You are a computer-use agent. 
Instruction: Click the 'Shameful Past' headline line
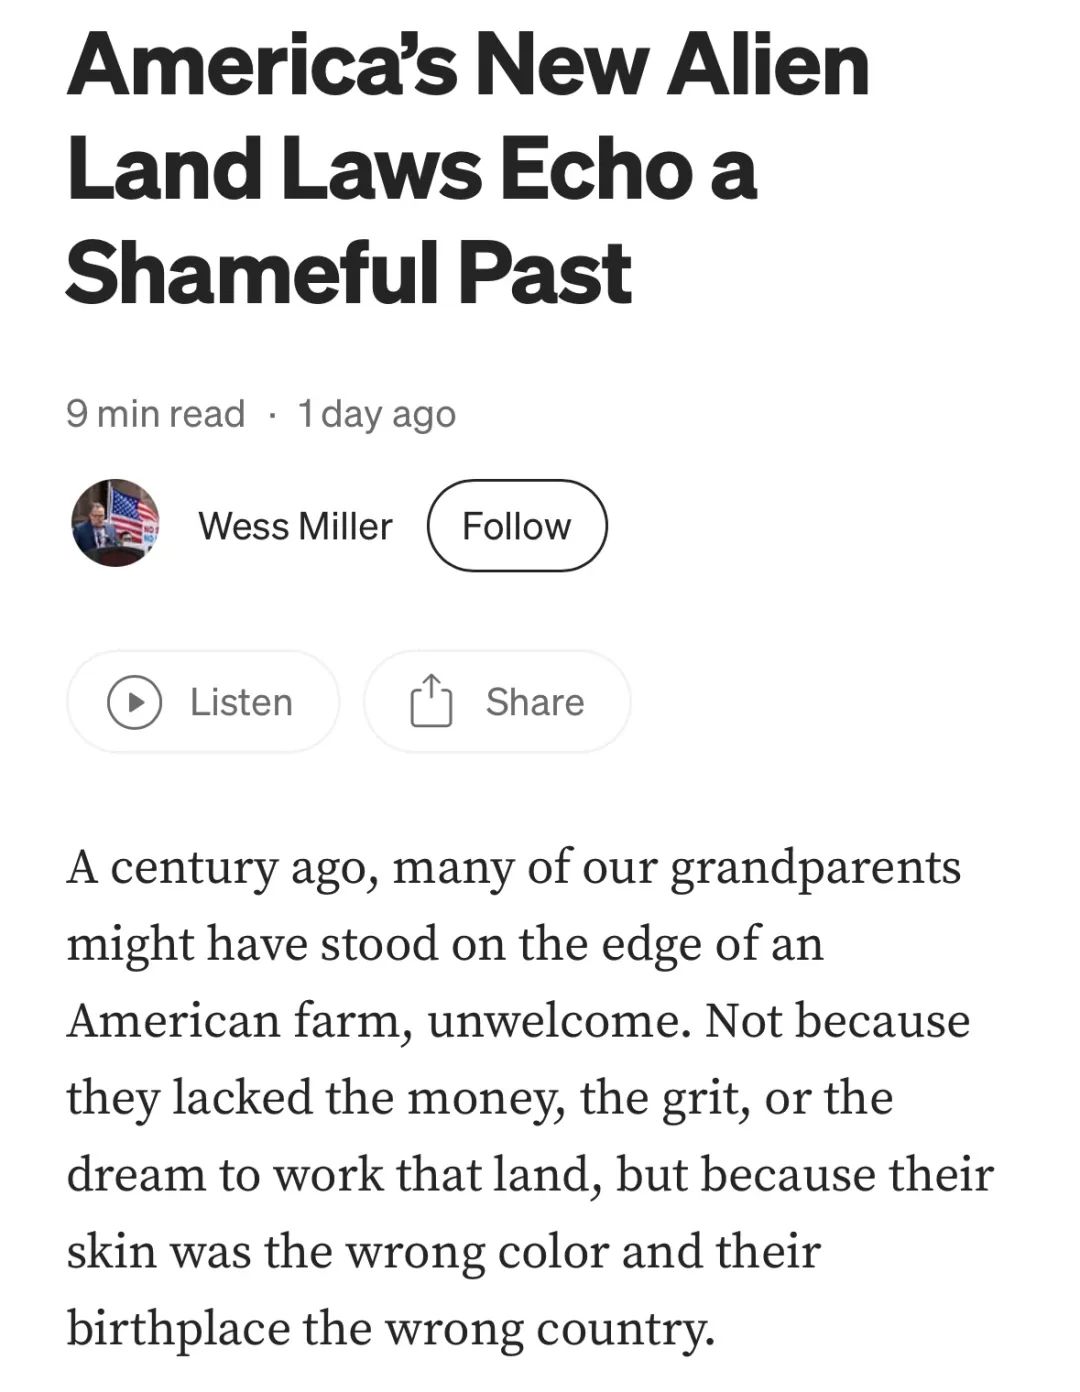pyautogui.click(x=349, y=272)
